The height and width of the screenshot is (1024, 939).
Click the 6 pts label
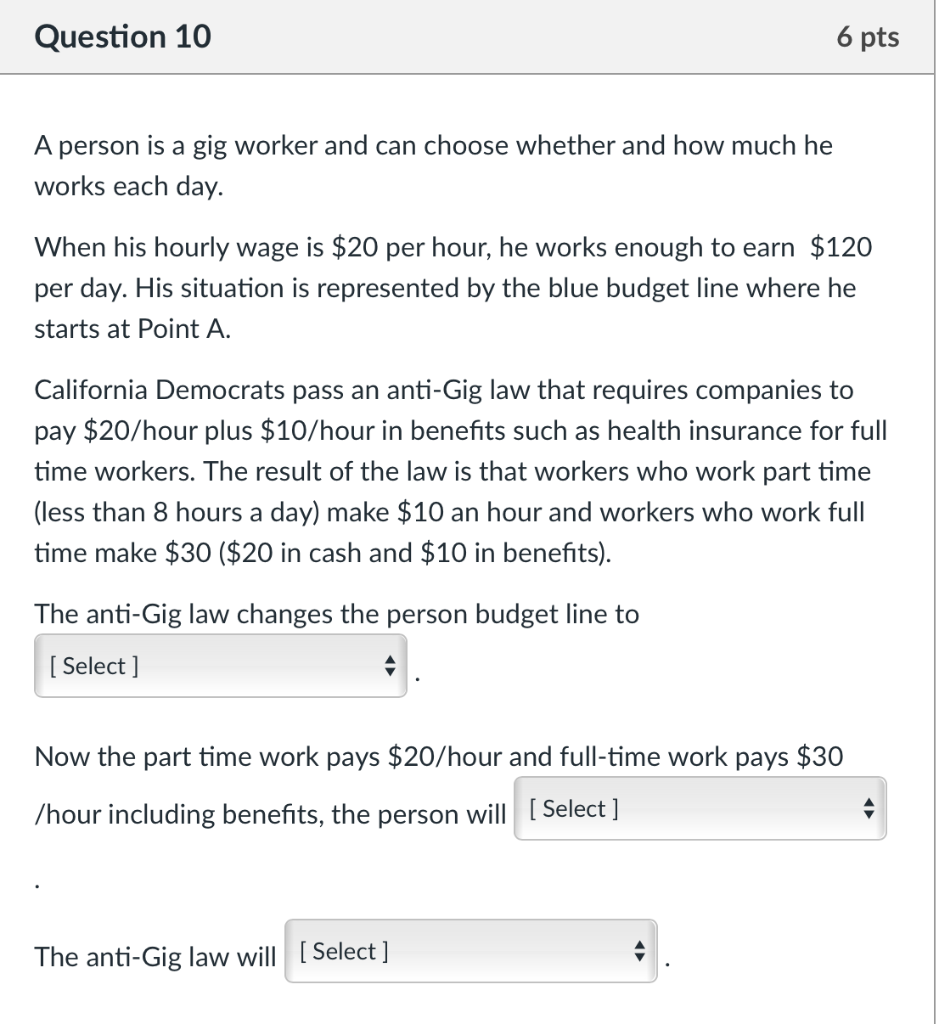point(868,37)
